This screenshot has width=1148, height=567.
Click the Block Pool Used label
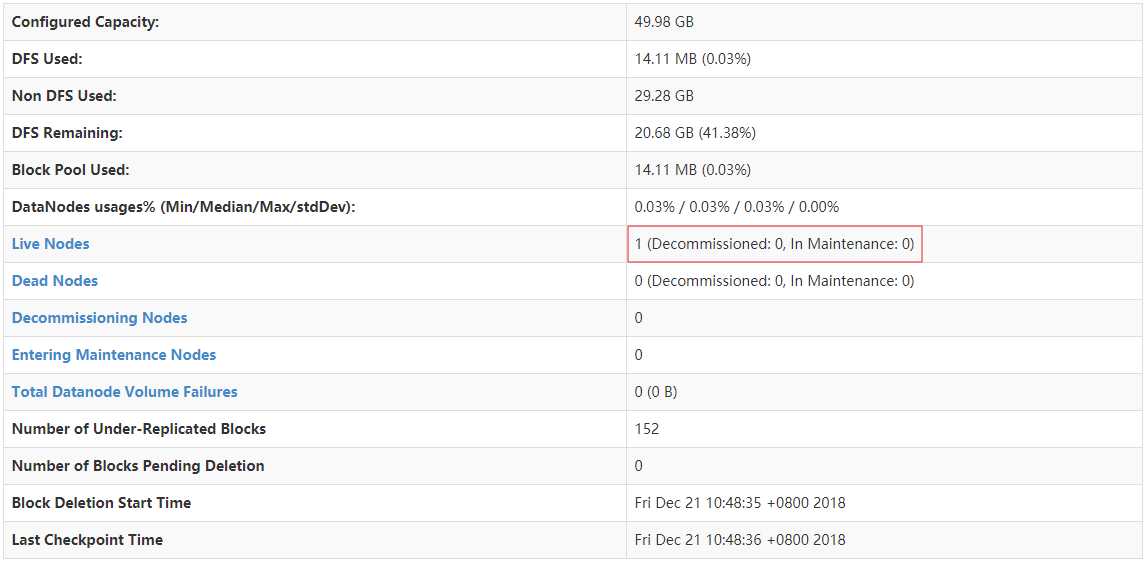coord(70,170)
